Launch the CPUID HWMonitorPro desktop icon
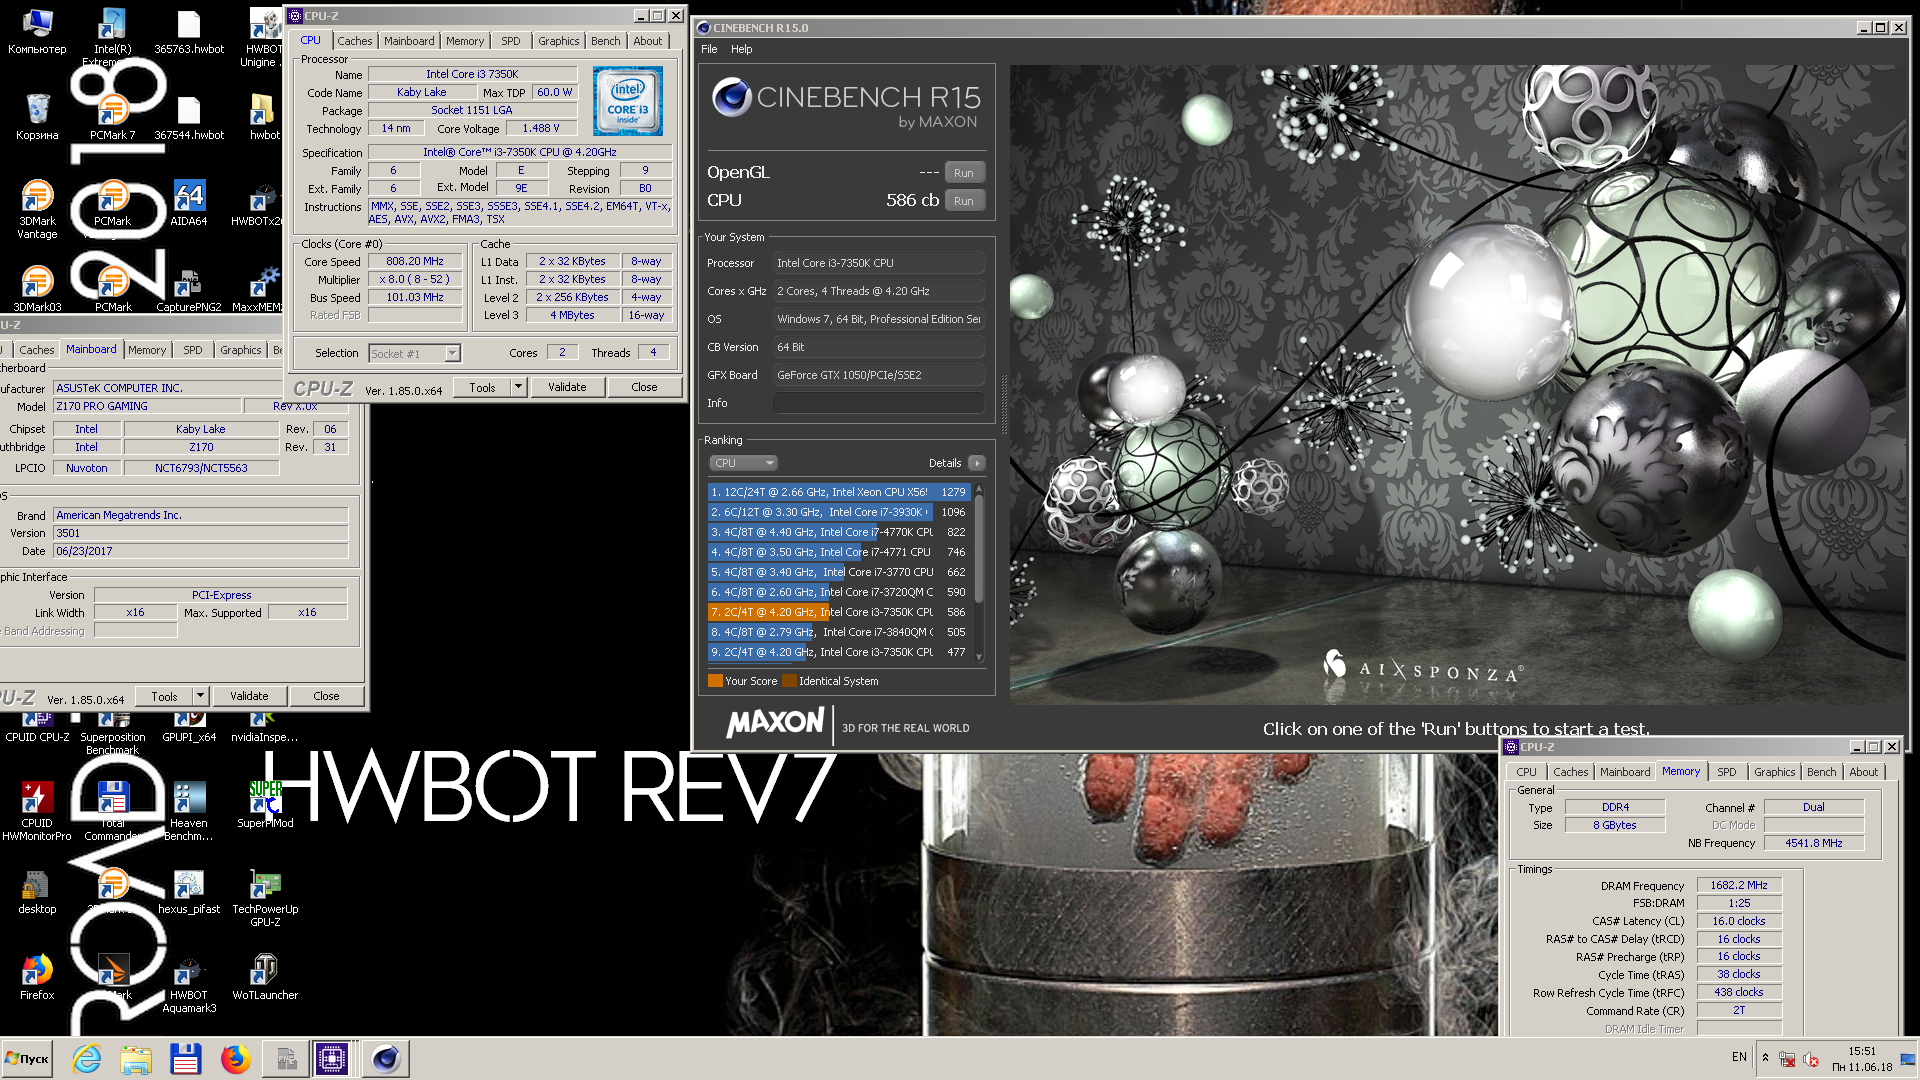Image resolution: width=1920 pixels, height=1080 pixels. tap(37, 811)
